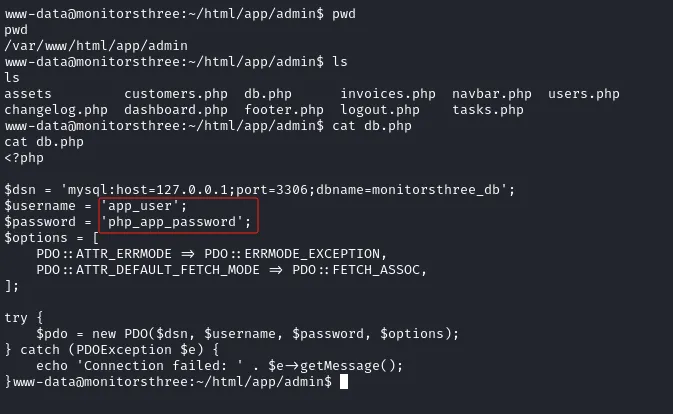
Task: Click users.php in the file listing
Action: (584, 94)
